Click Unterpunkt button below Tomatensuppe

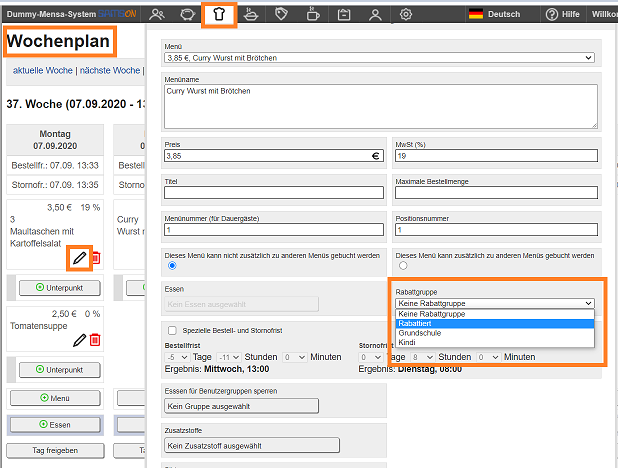pos(60,370)
